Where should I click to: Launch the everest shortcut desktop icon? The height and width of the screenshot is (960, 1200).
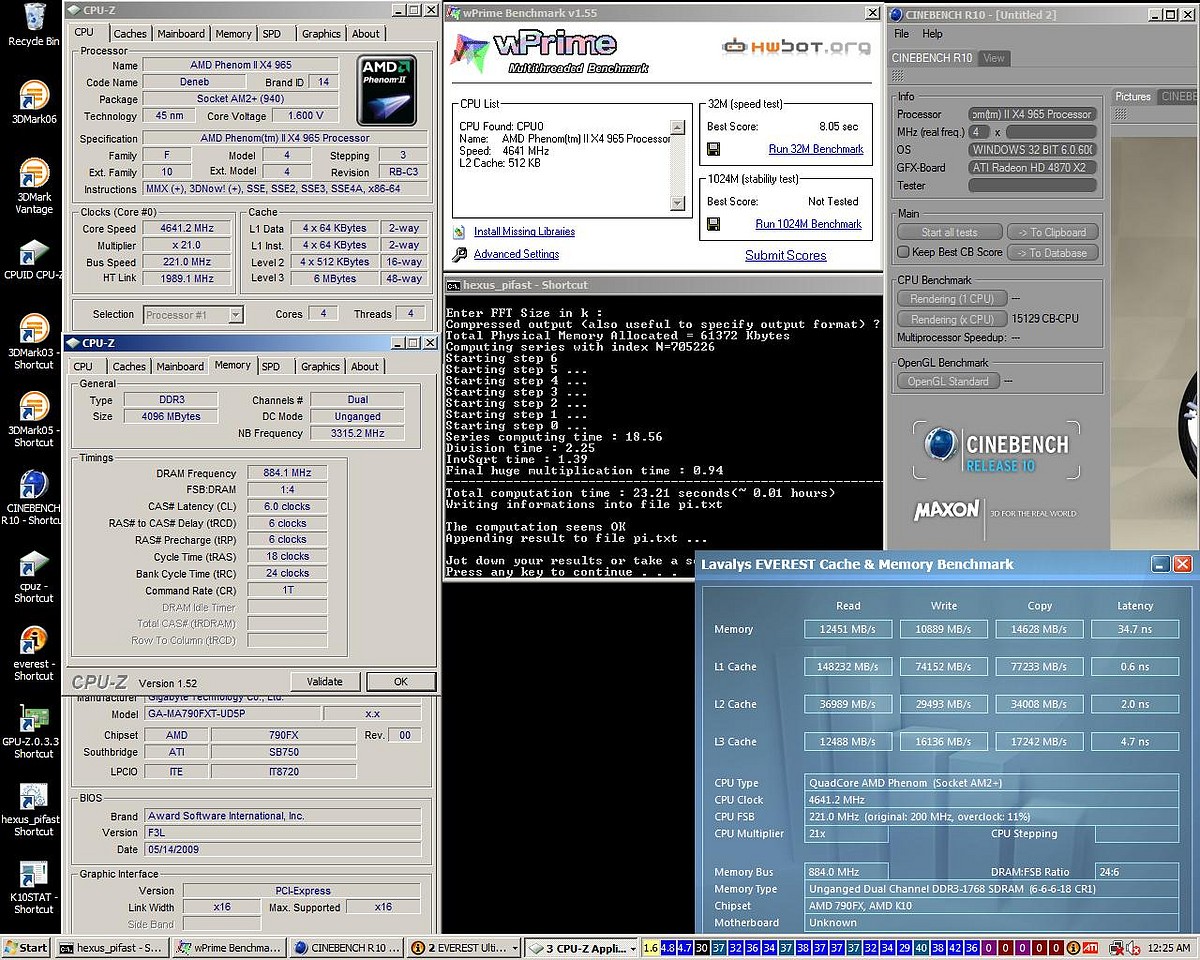pos(33,654)
